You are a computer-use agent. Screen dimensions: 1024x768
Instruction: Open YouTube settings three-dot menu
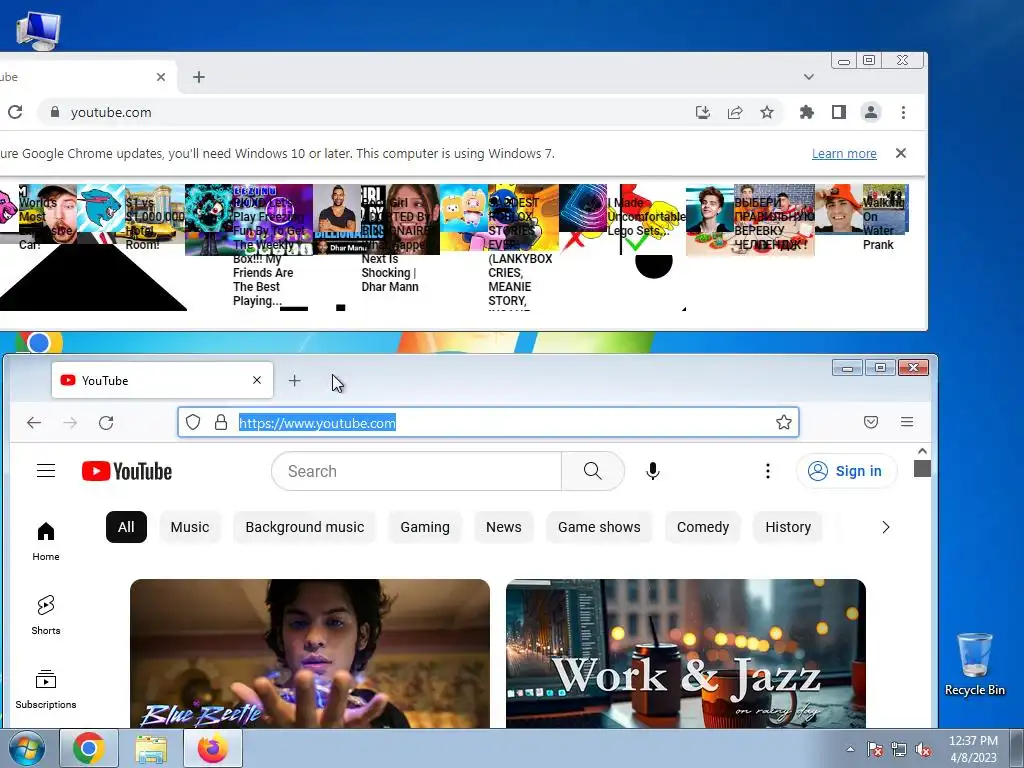click(x=767, y=471)
